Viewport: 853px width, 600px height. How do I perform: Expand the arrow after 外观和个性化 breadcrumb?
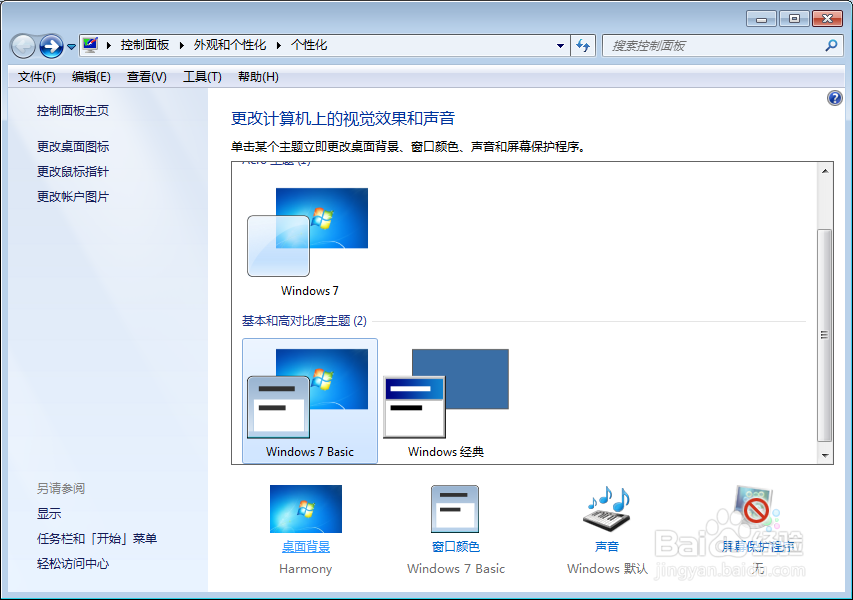point(279,45)
